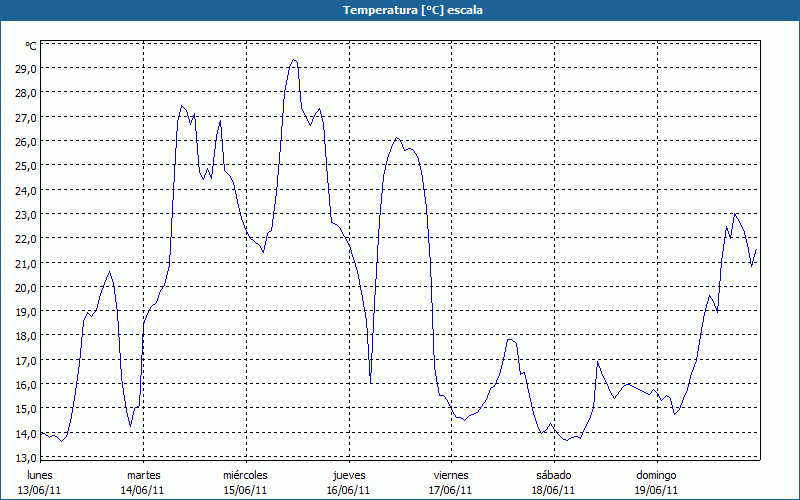Viewport: 800px width, 500px height.
Task: Click the 13,0 temperature axis label
Action: 24,457
